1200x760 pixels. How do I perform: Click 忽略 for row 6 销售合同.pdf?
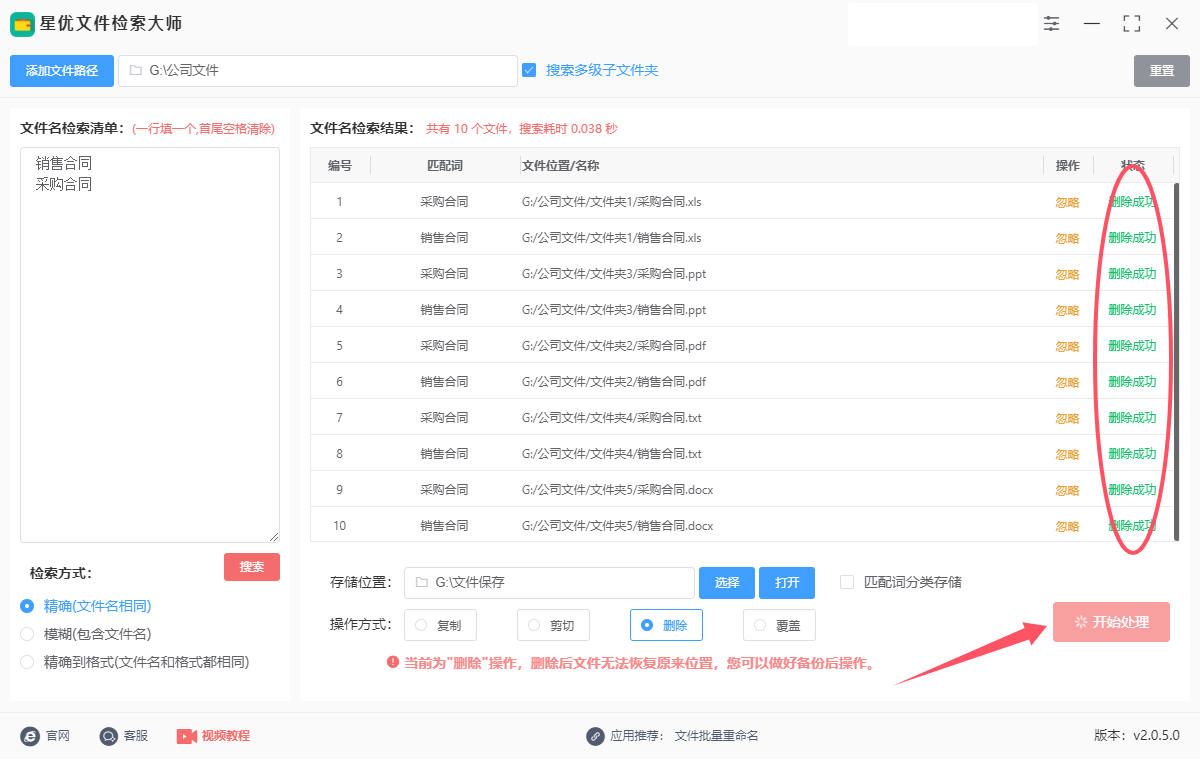[x=1068, y=382]
